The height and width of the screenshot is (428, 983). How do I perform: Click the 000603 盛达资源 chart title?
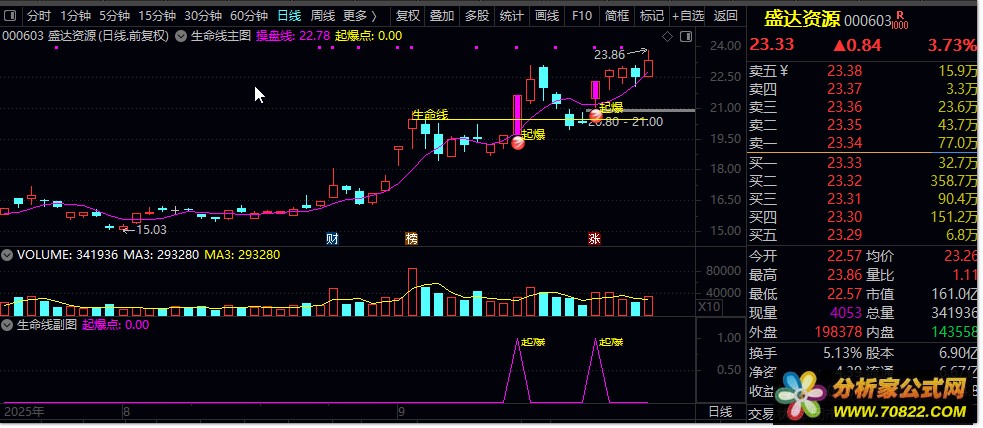tap(86, 36)
